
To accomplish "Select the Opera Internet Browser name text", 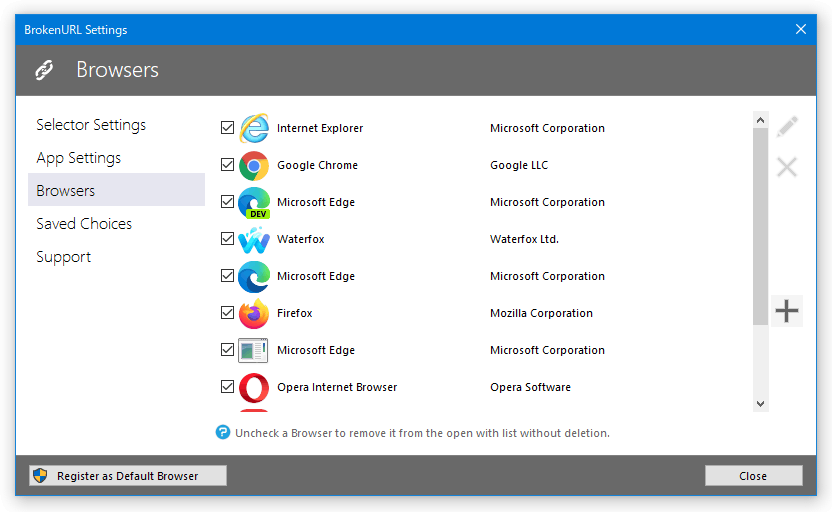I will [337, 387].
